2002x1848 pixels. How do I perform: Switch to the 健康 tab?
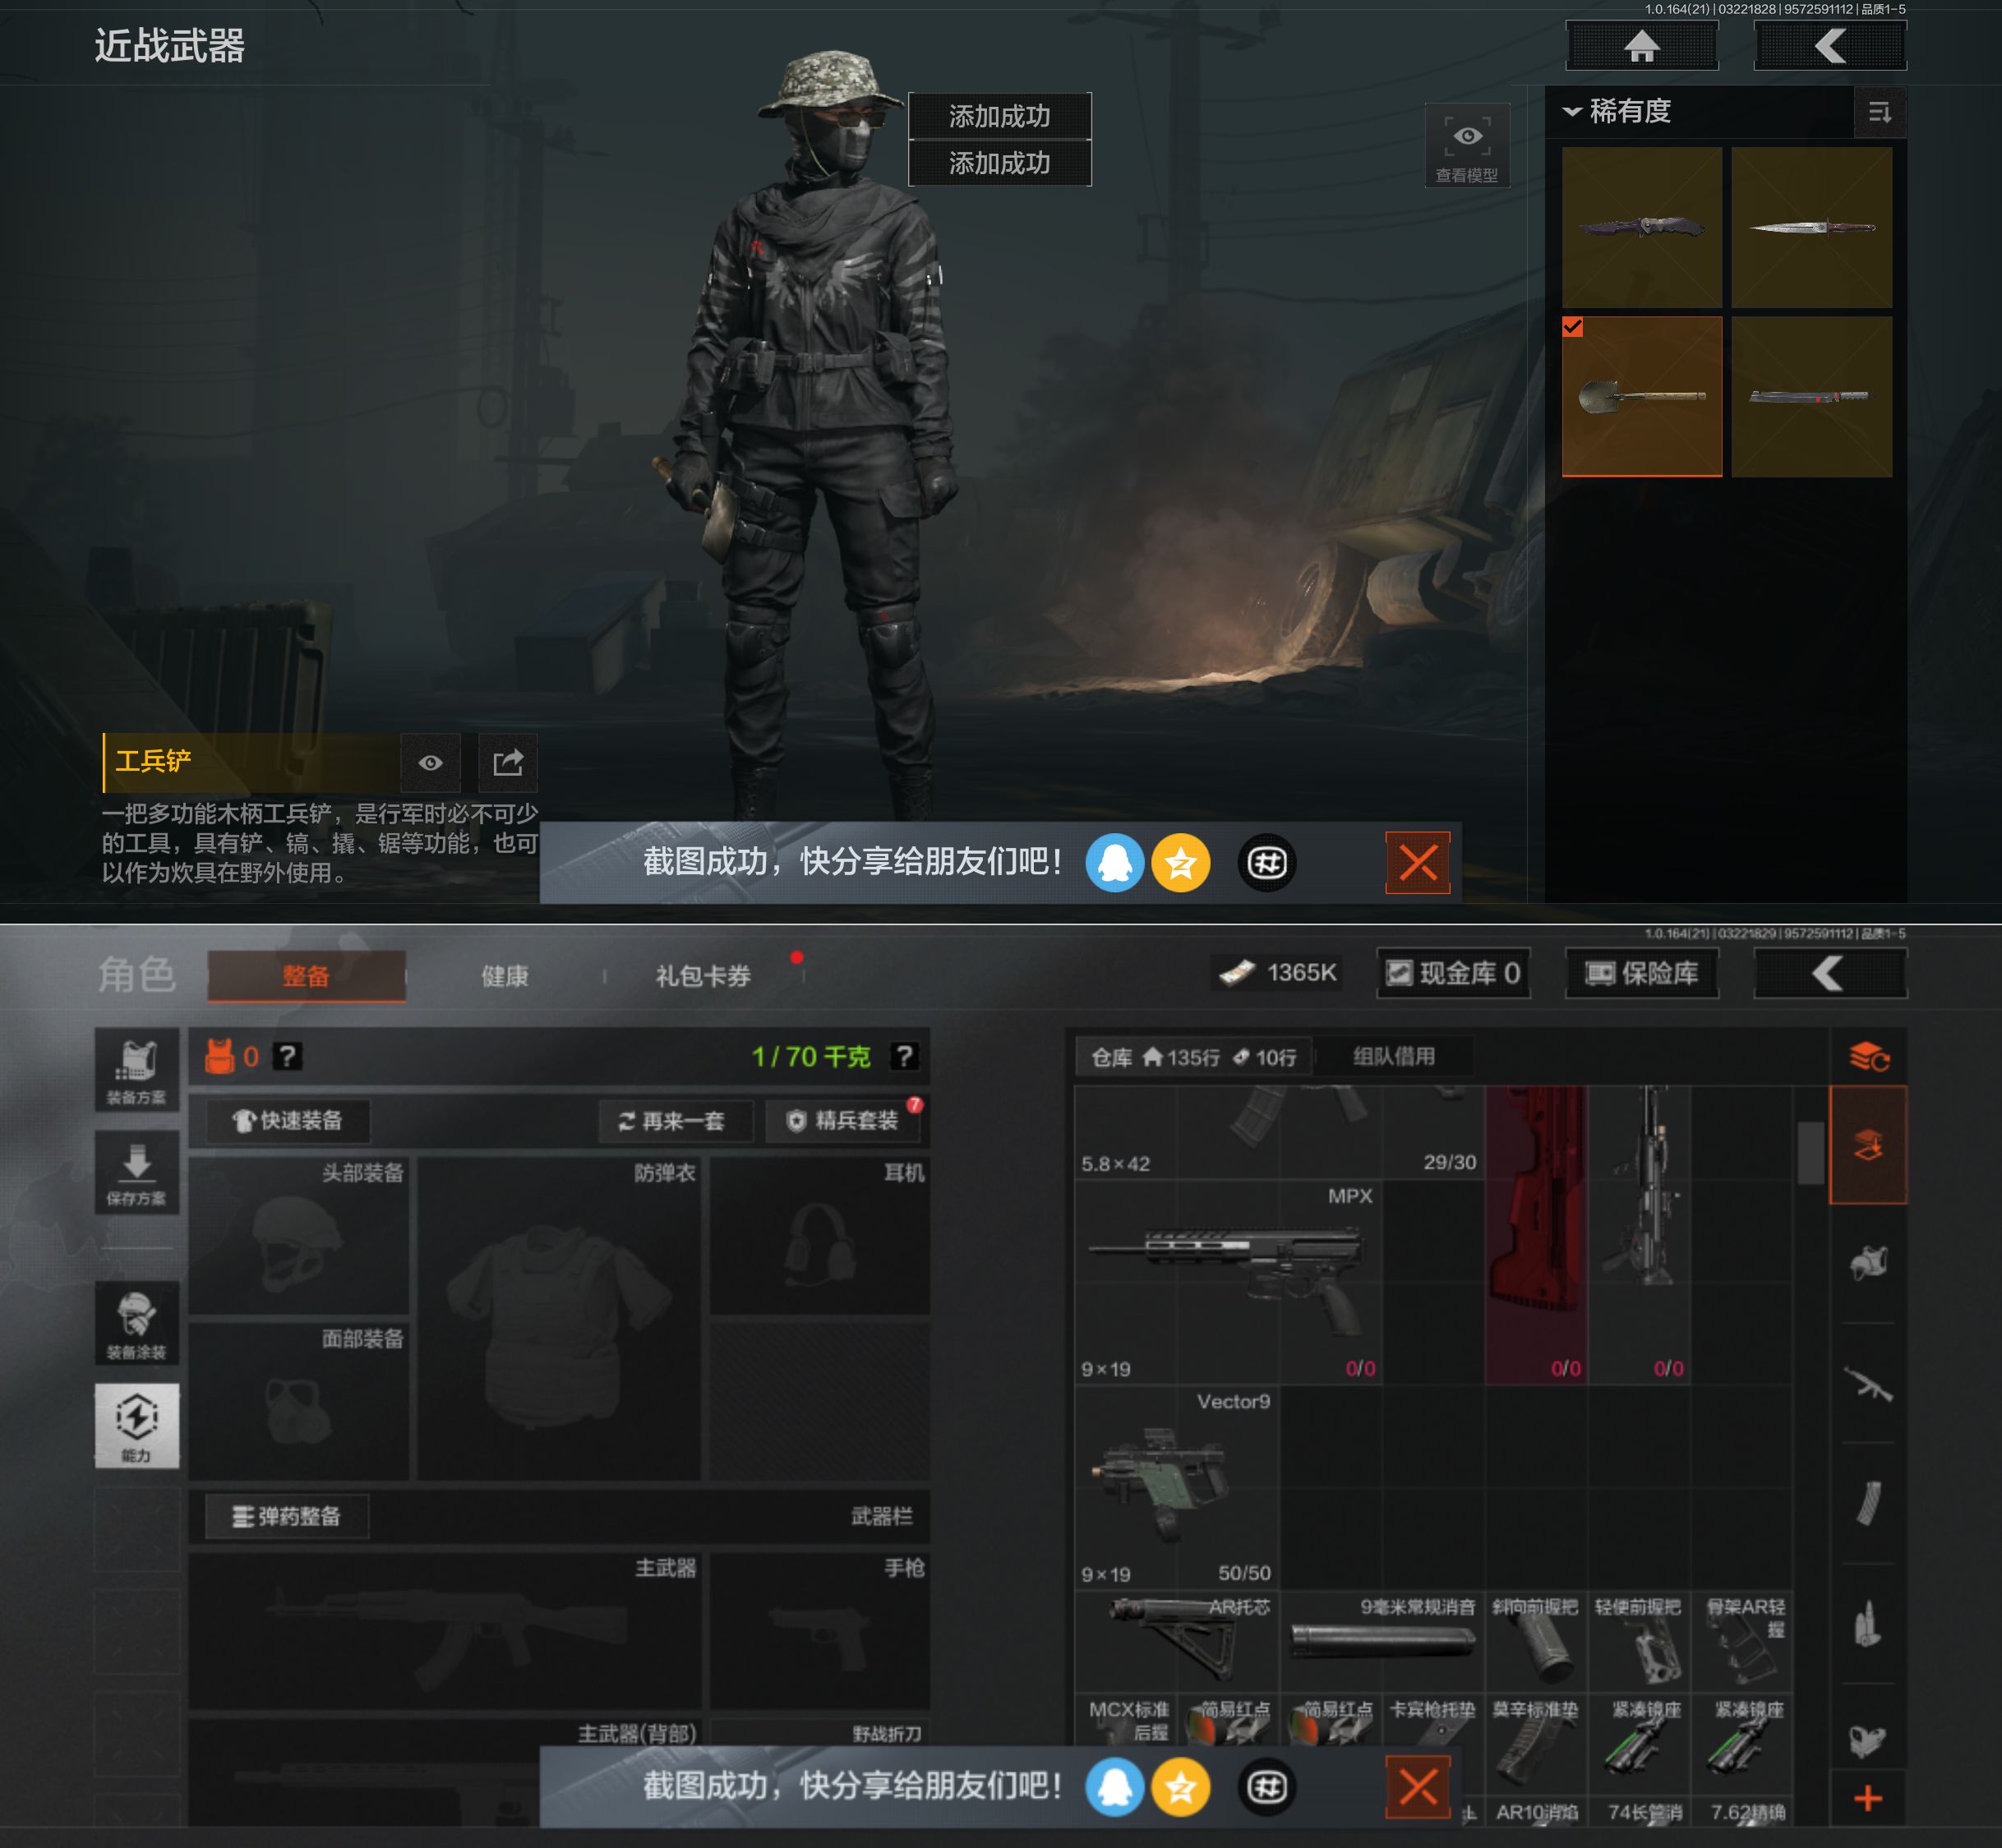tap(505, 976)
